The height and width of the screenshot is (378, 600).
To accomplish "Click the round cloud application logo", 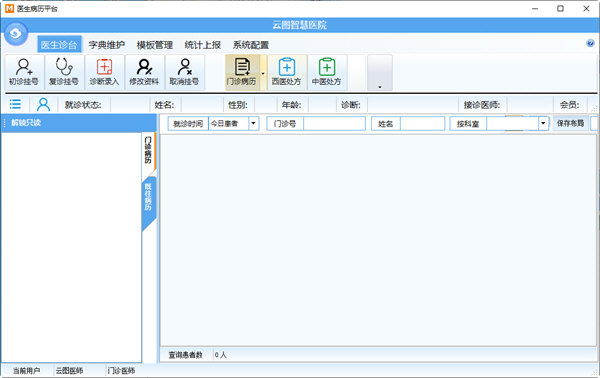I will coord(16,34).
